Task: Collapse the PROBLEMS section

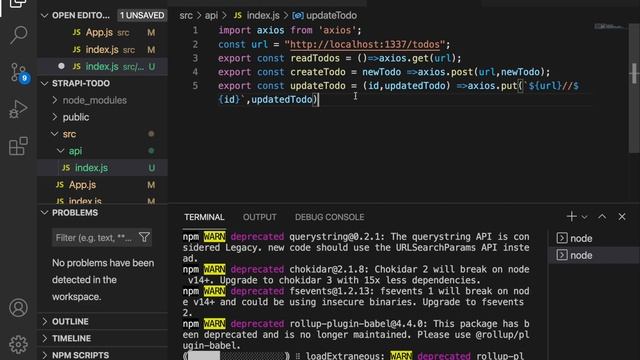Action: coord(44,213)
